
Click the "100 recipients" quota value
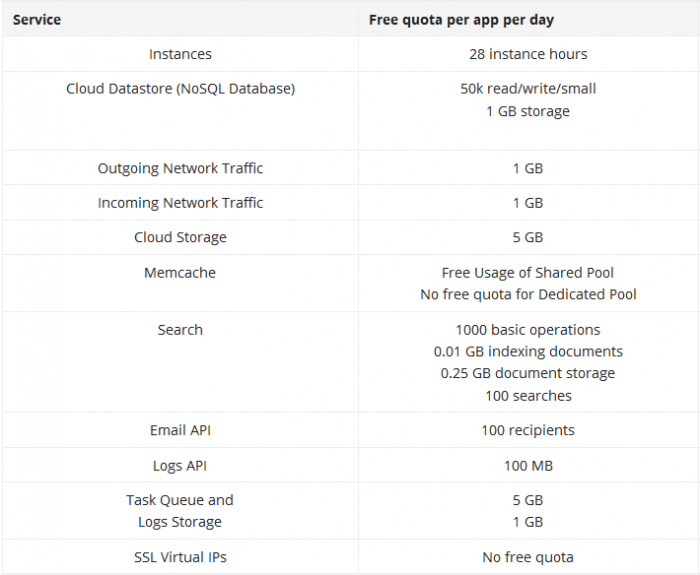click(x=528, y=430)
